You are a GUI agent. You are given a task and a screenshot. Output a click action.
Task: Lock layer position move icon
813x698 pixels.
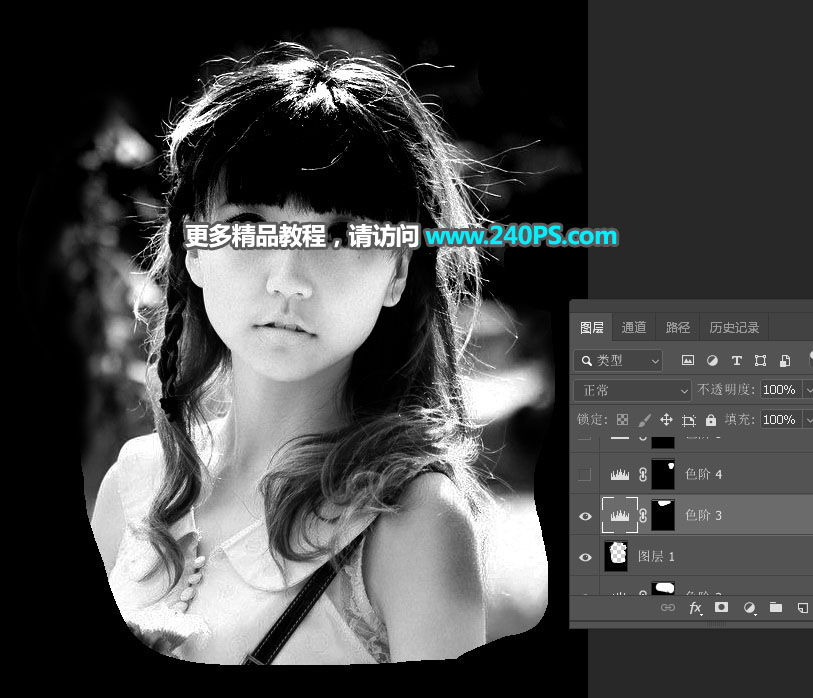point(666,420)
